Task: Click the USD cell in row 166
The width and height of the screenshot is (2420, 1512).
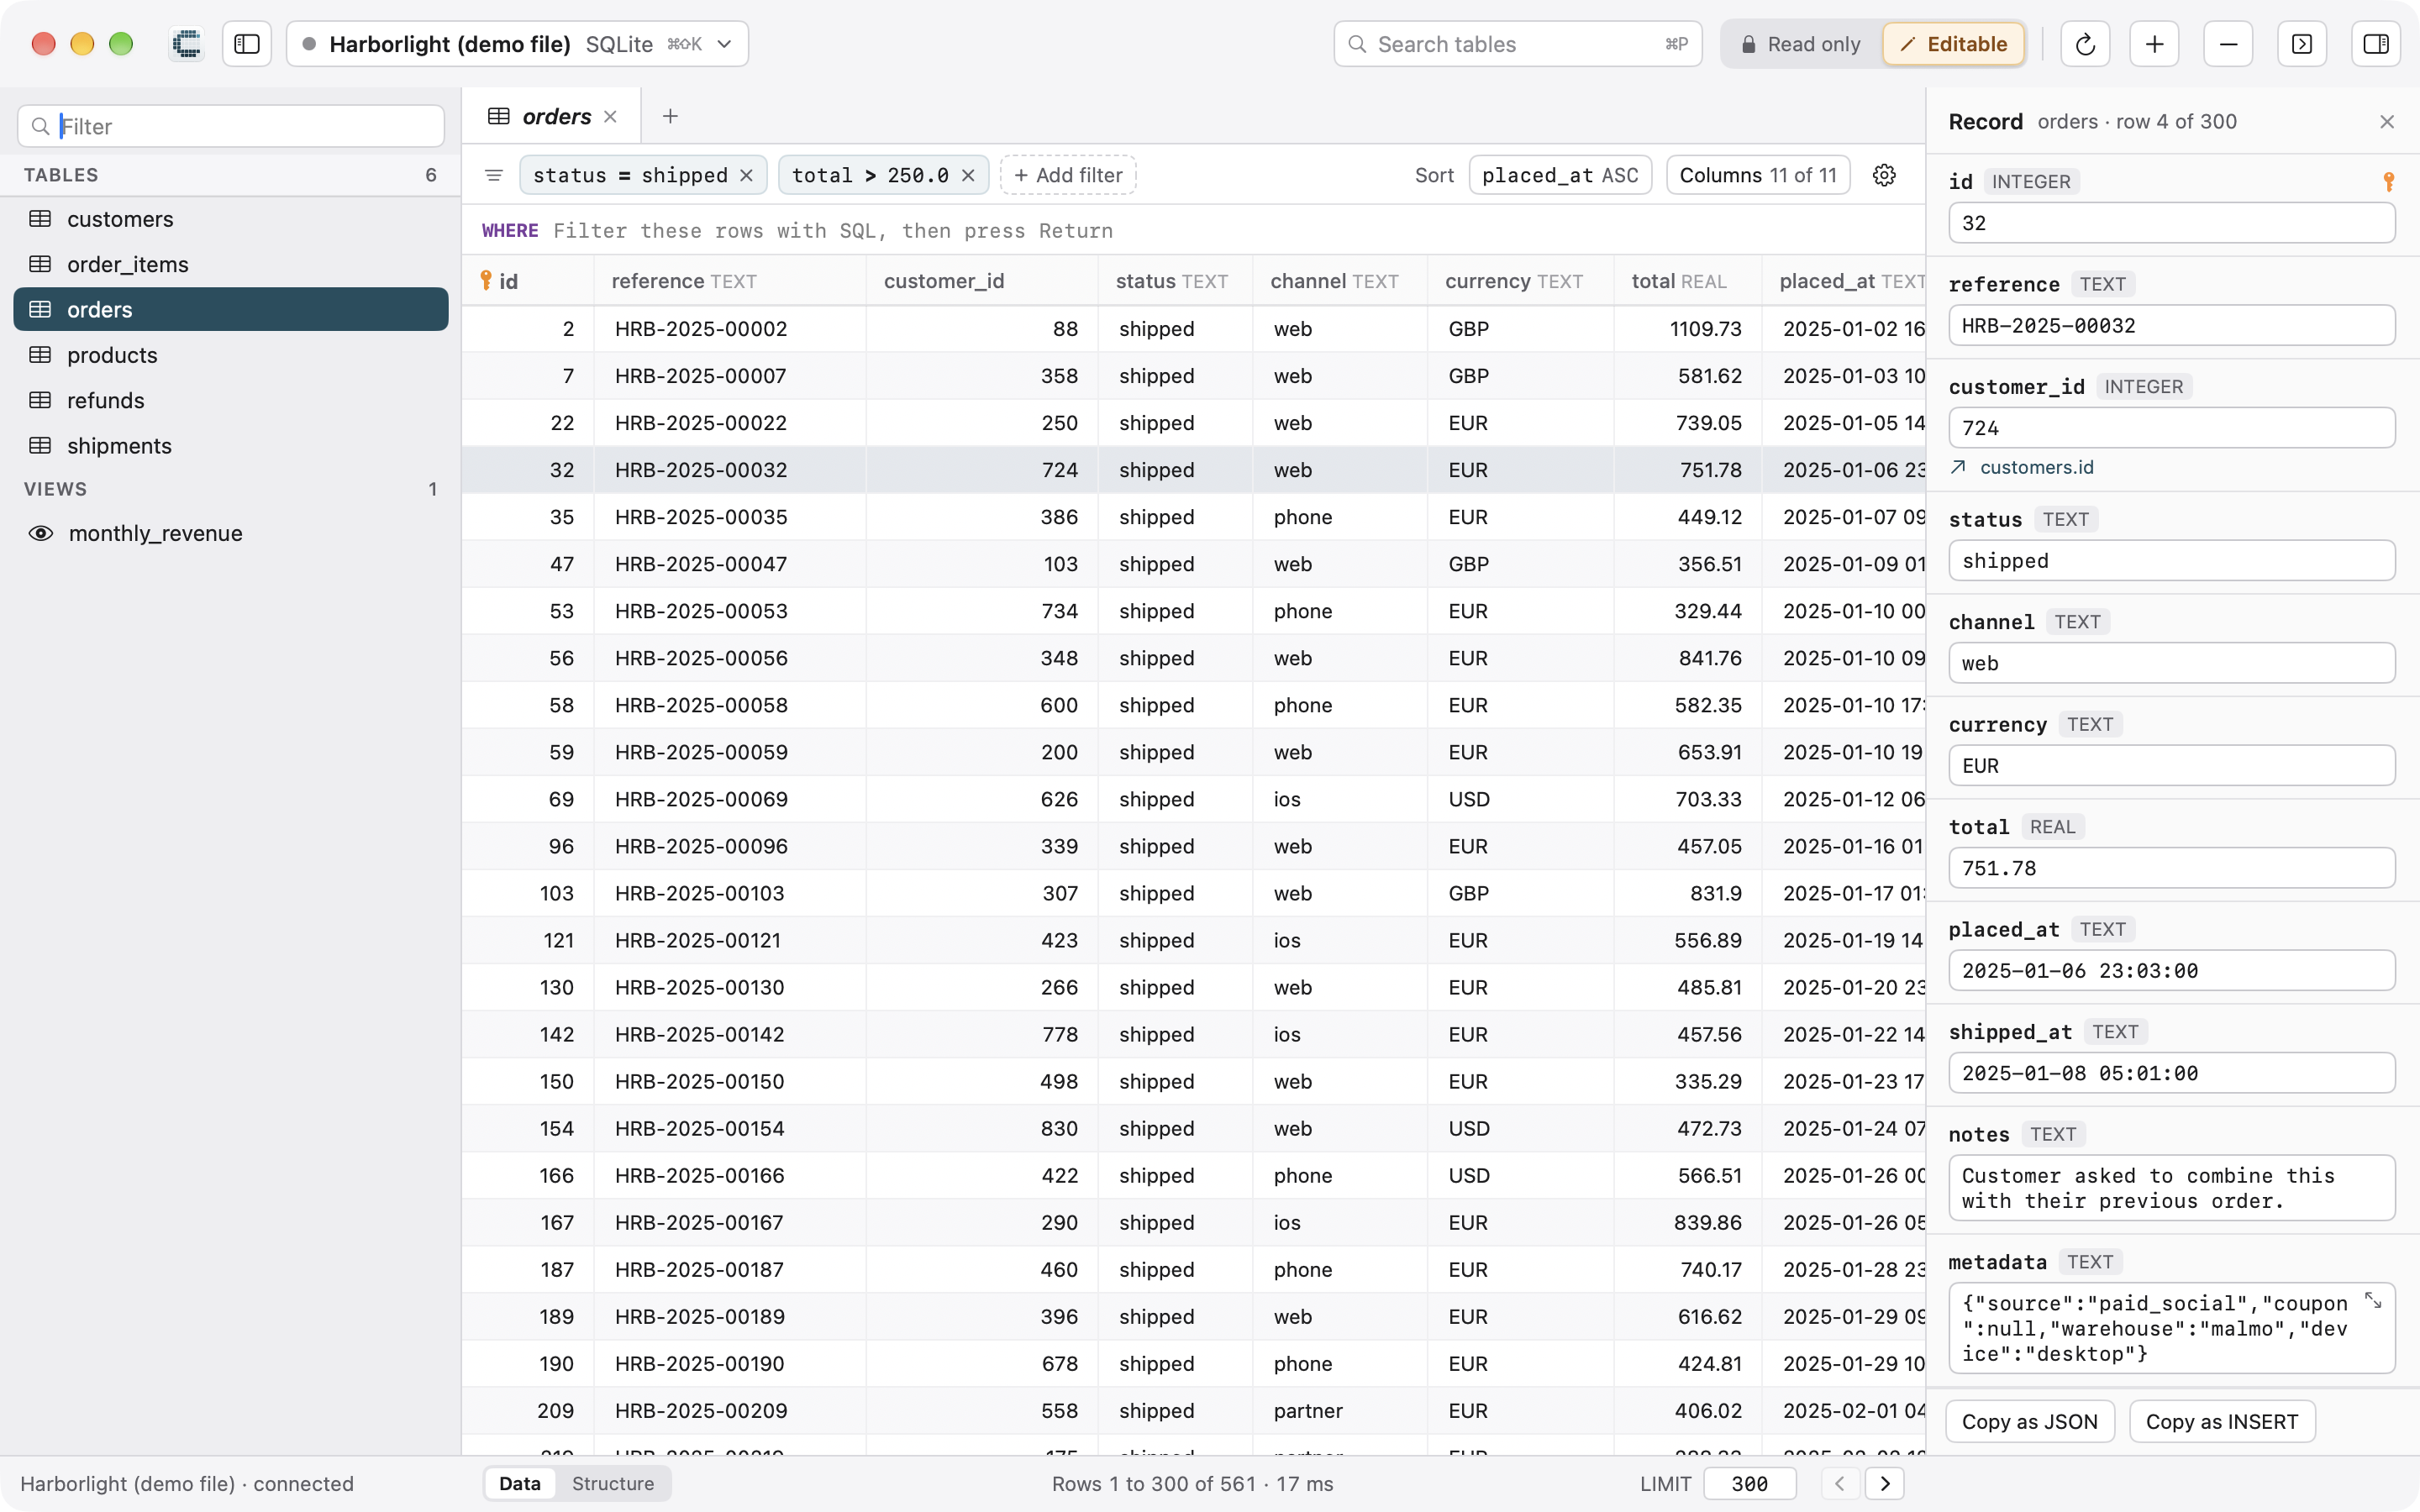Action: click(1520, 1175)
